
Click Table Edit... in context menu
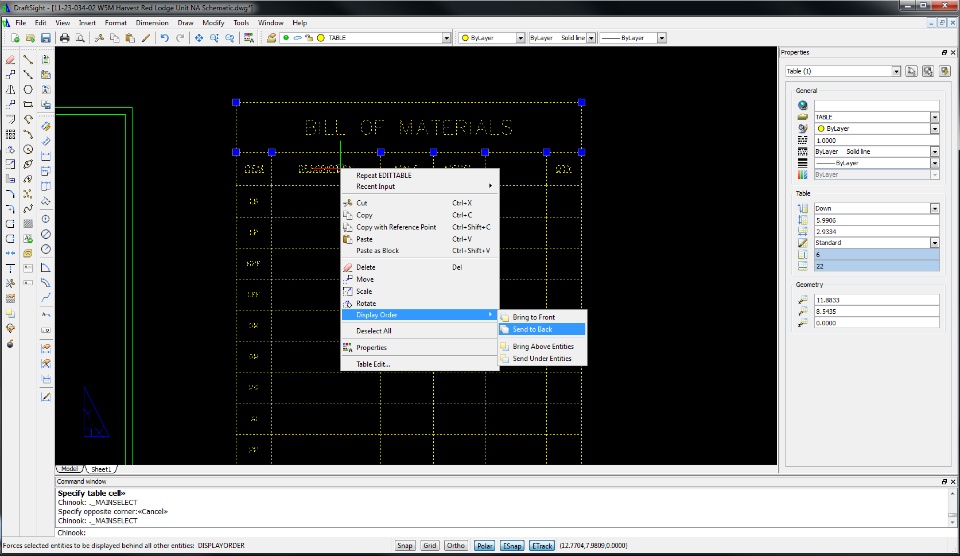coord(373,364)
